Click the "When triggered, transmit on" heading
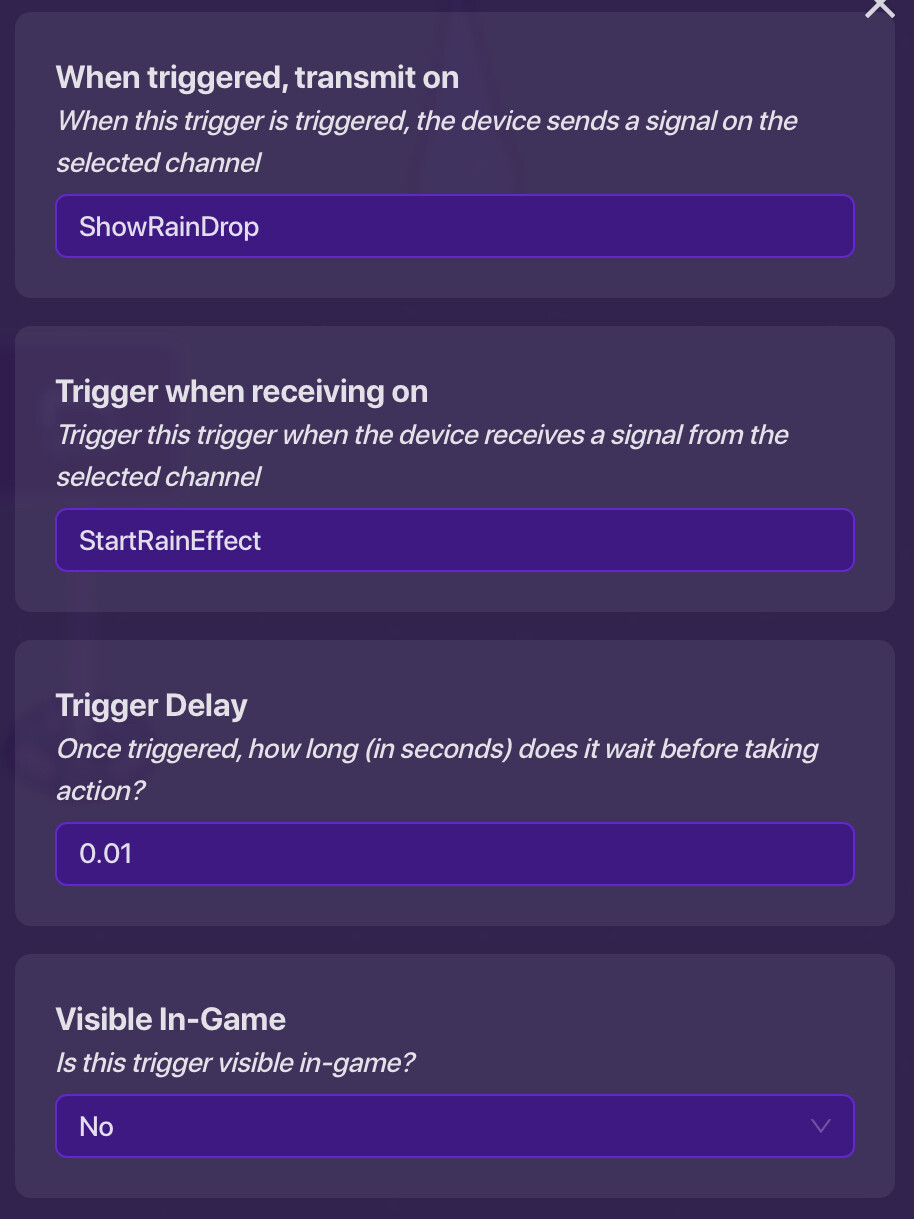 click(x=257, y=77)
